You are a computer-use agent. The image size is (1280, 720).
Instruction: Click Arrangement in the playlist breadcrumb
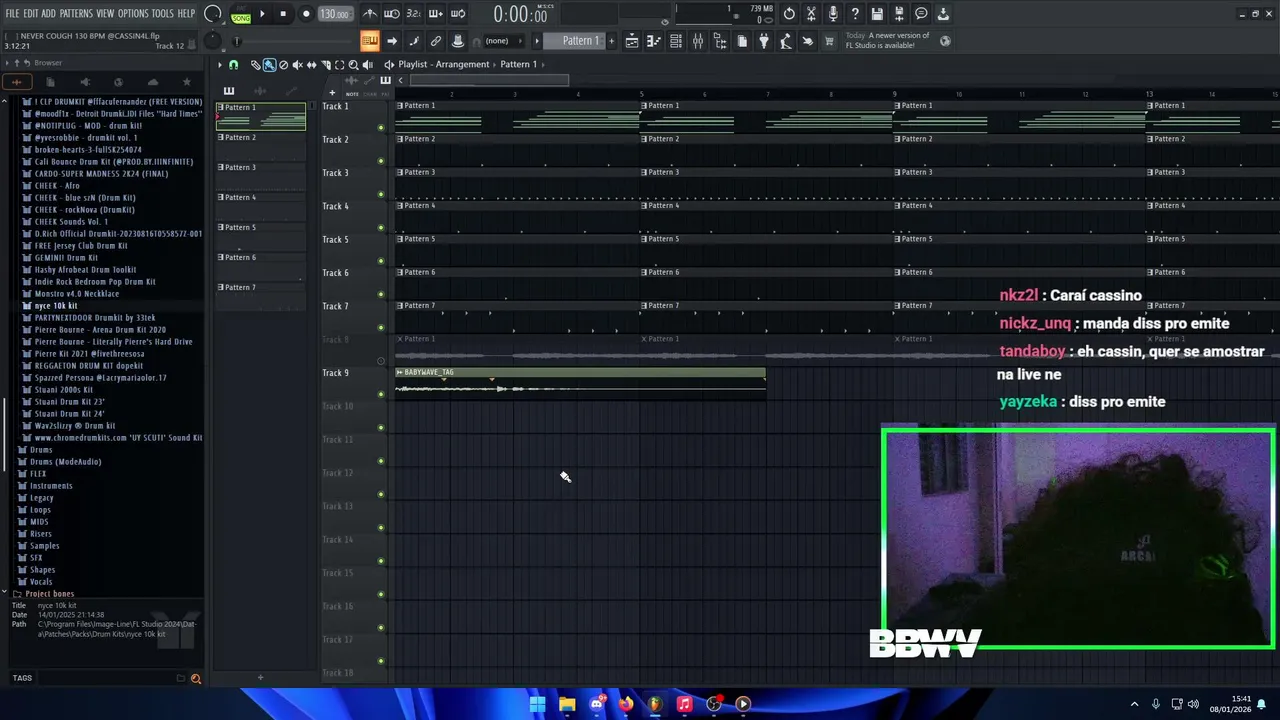pyautogui.click(x=462, y=64)
